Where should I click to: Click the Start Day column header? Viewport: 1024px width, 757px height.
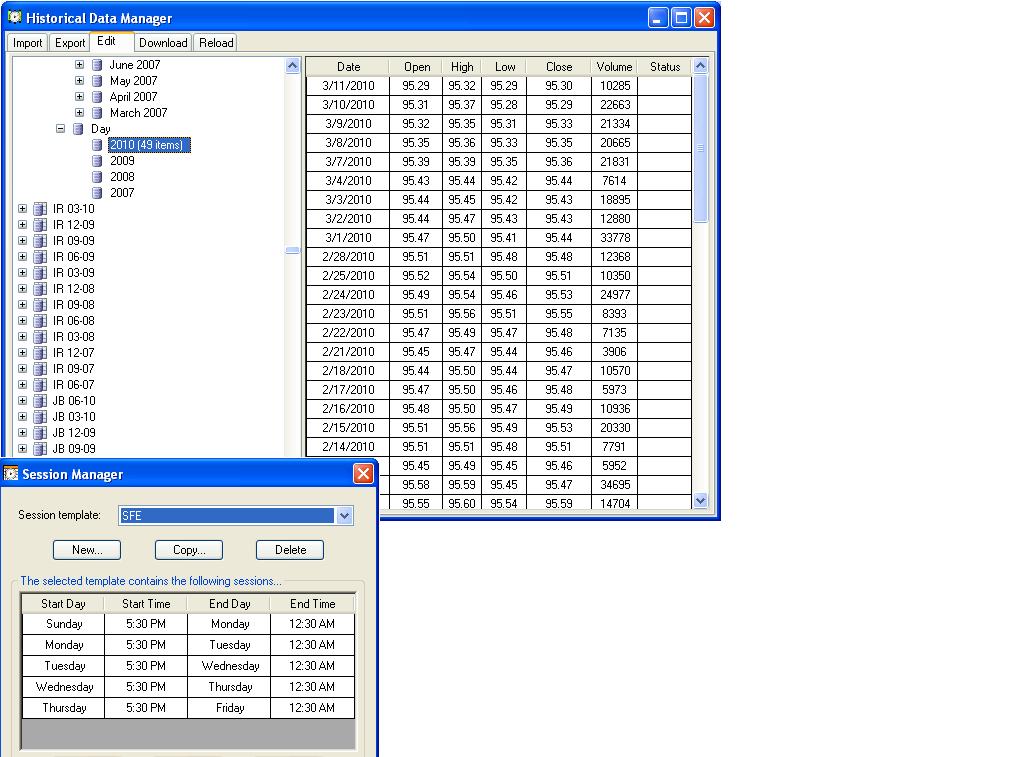pyautogui.click(x=63, y=604)
